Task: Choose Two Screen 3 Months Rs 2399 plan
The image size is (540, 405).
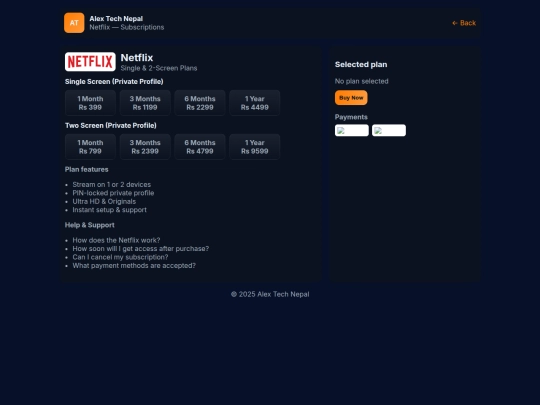Action: [x=145, y=147]
